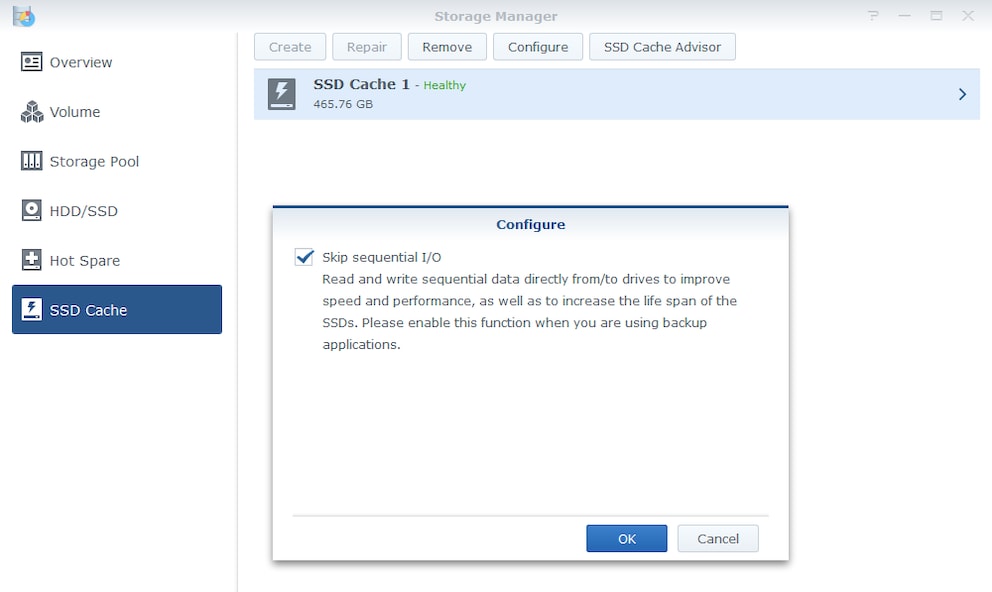Click the Hot Spare plus icon
Viewport: 992px width, 592px height.
point(32,260)
